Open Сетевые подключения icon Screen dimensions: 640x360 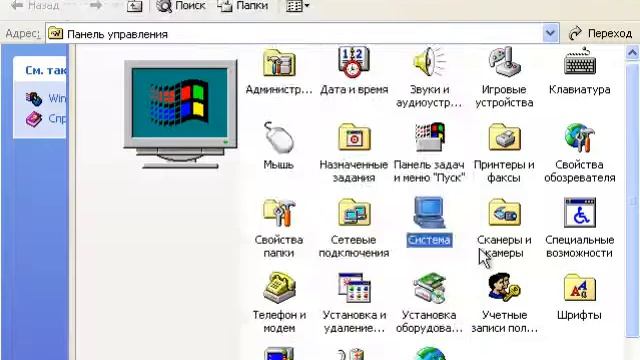pyautogui.click(x=354, y=213)
